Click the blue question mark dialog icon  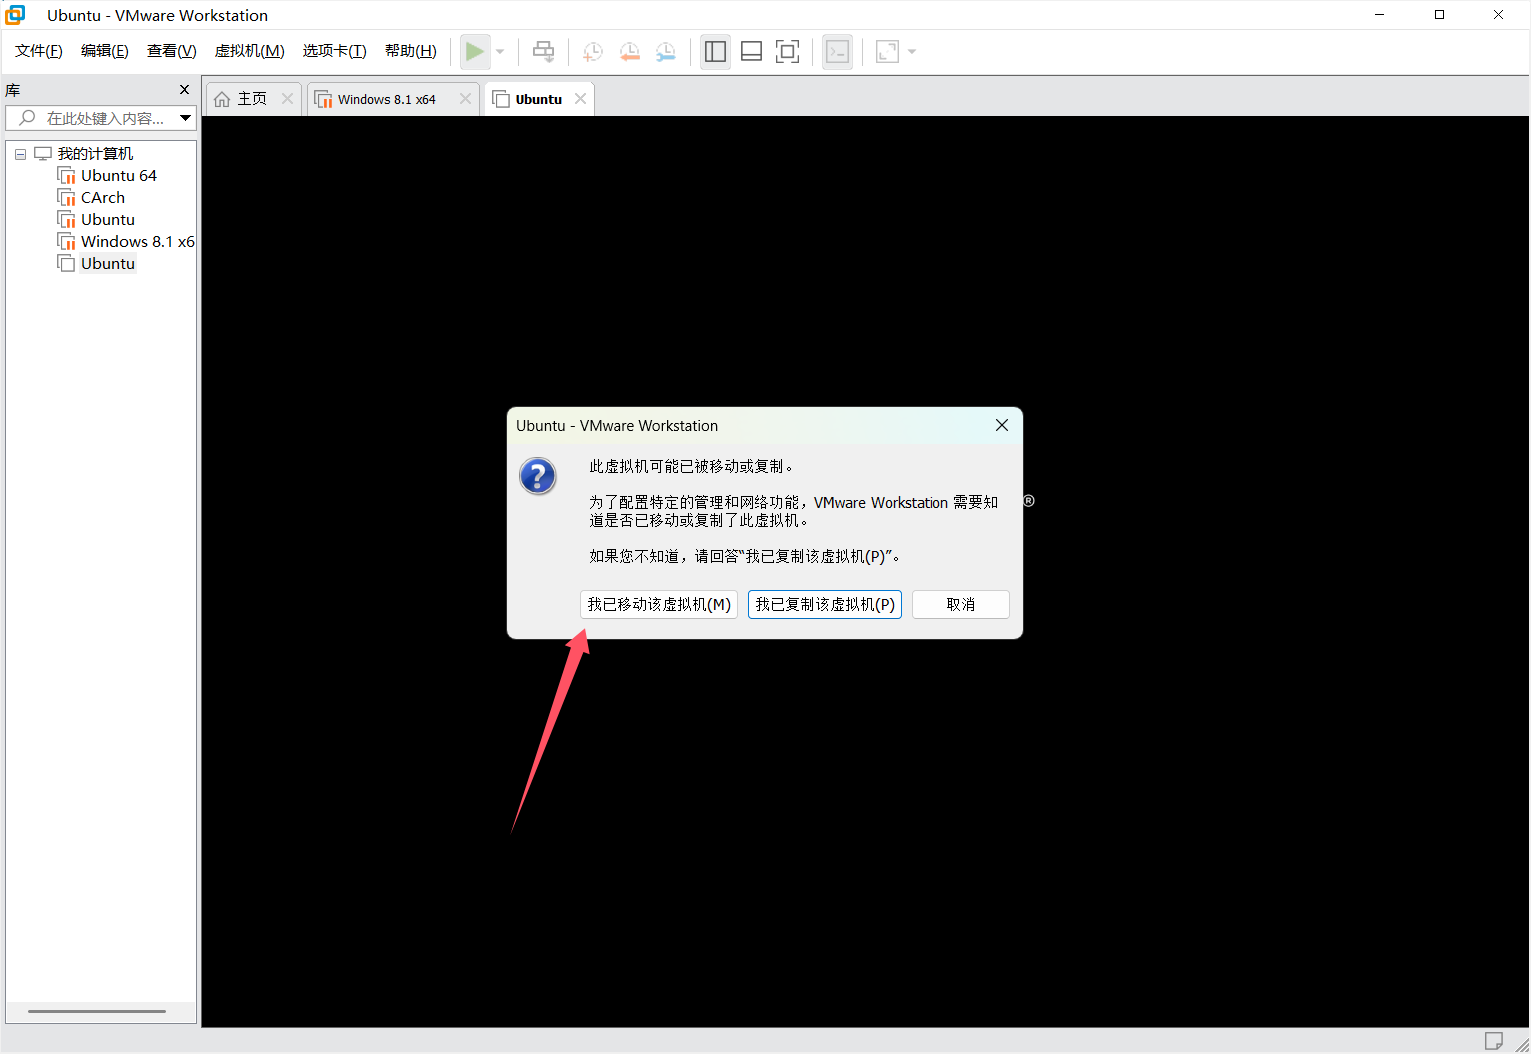pos(538,476)
